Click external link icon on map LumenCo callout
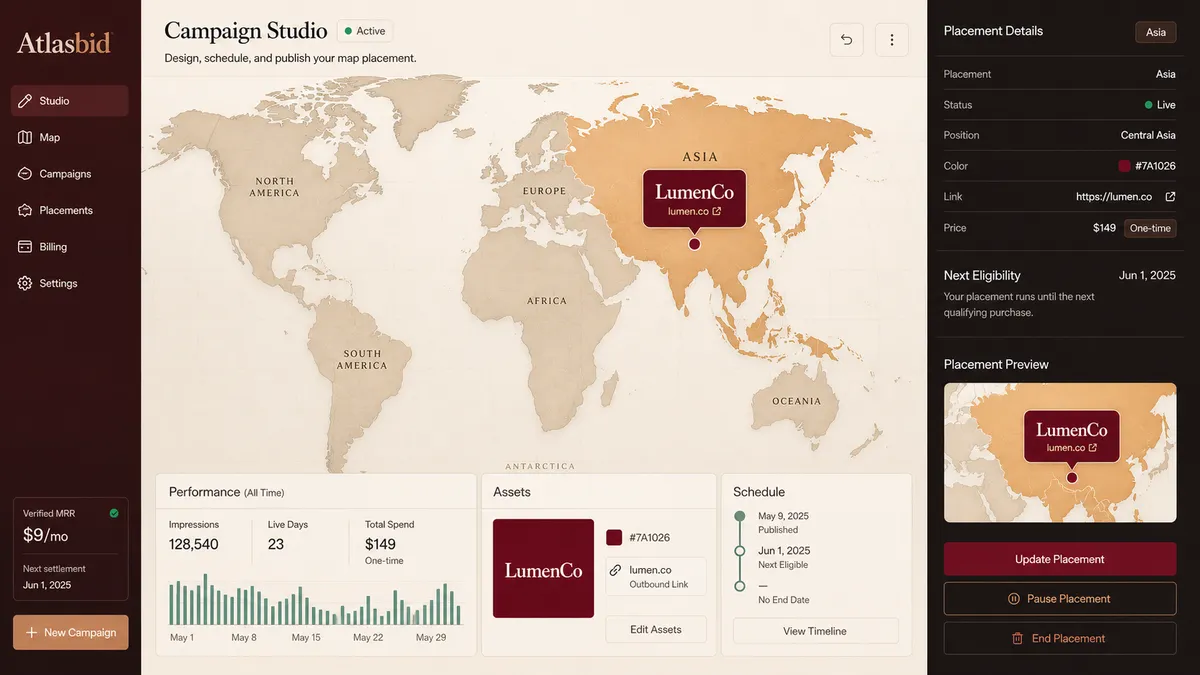The height and width of the screenshot is (675, 1200). (717, 212)
